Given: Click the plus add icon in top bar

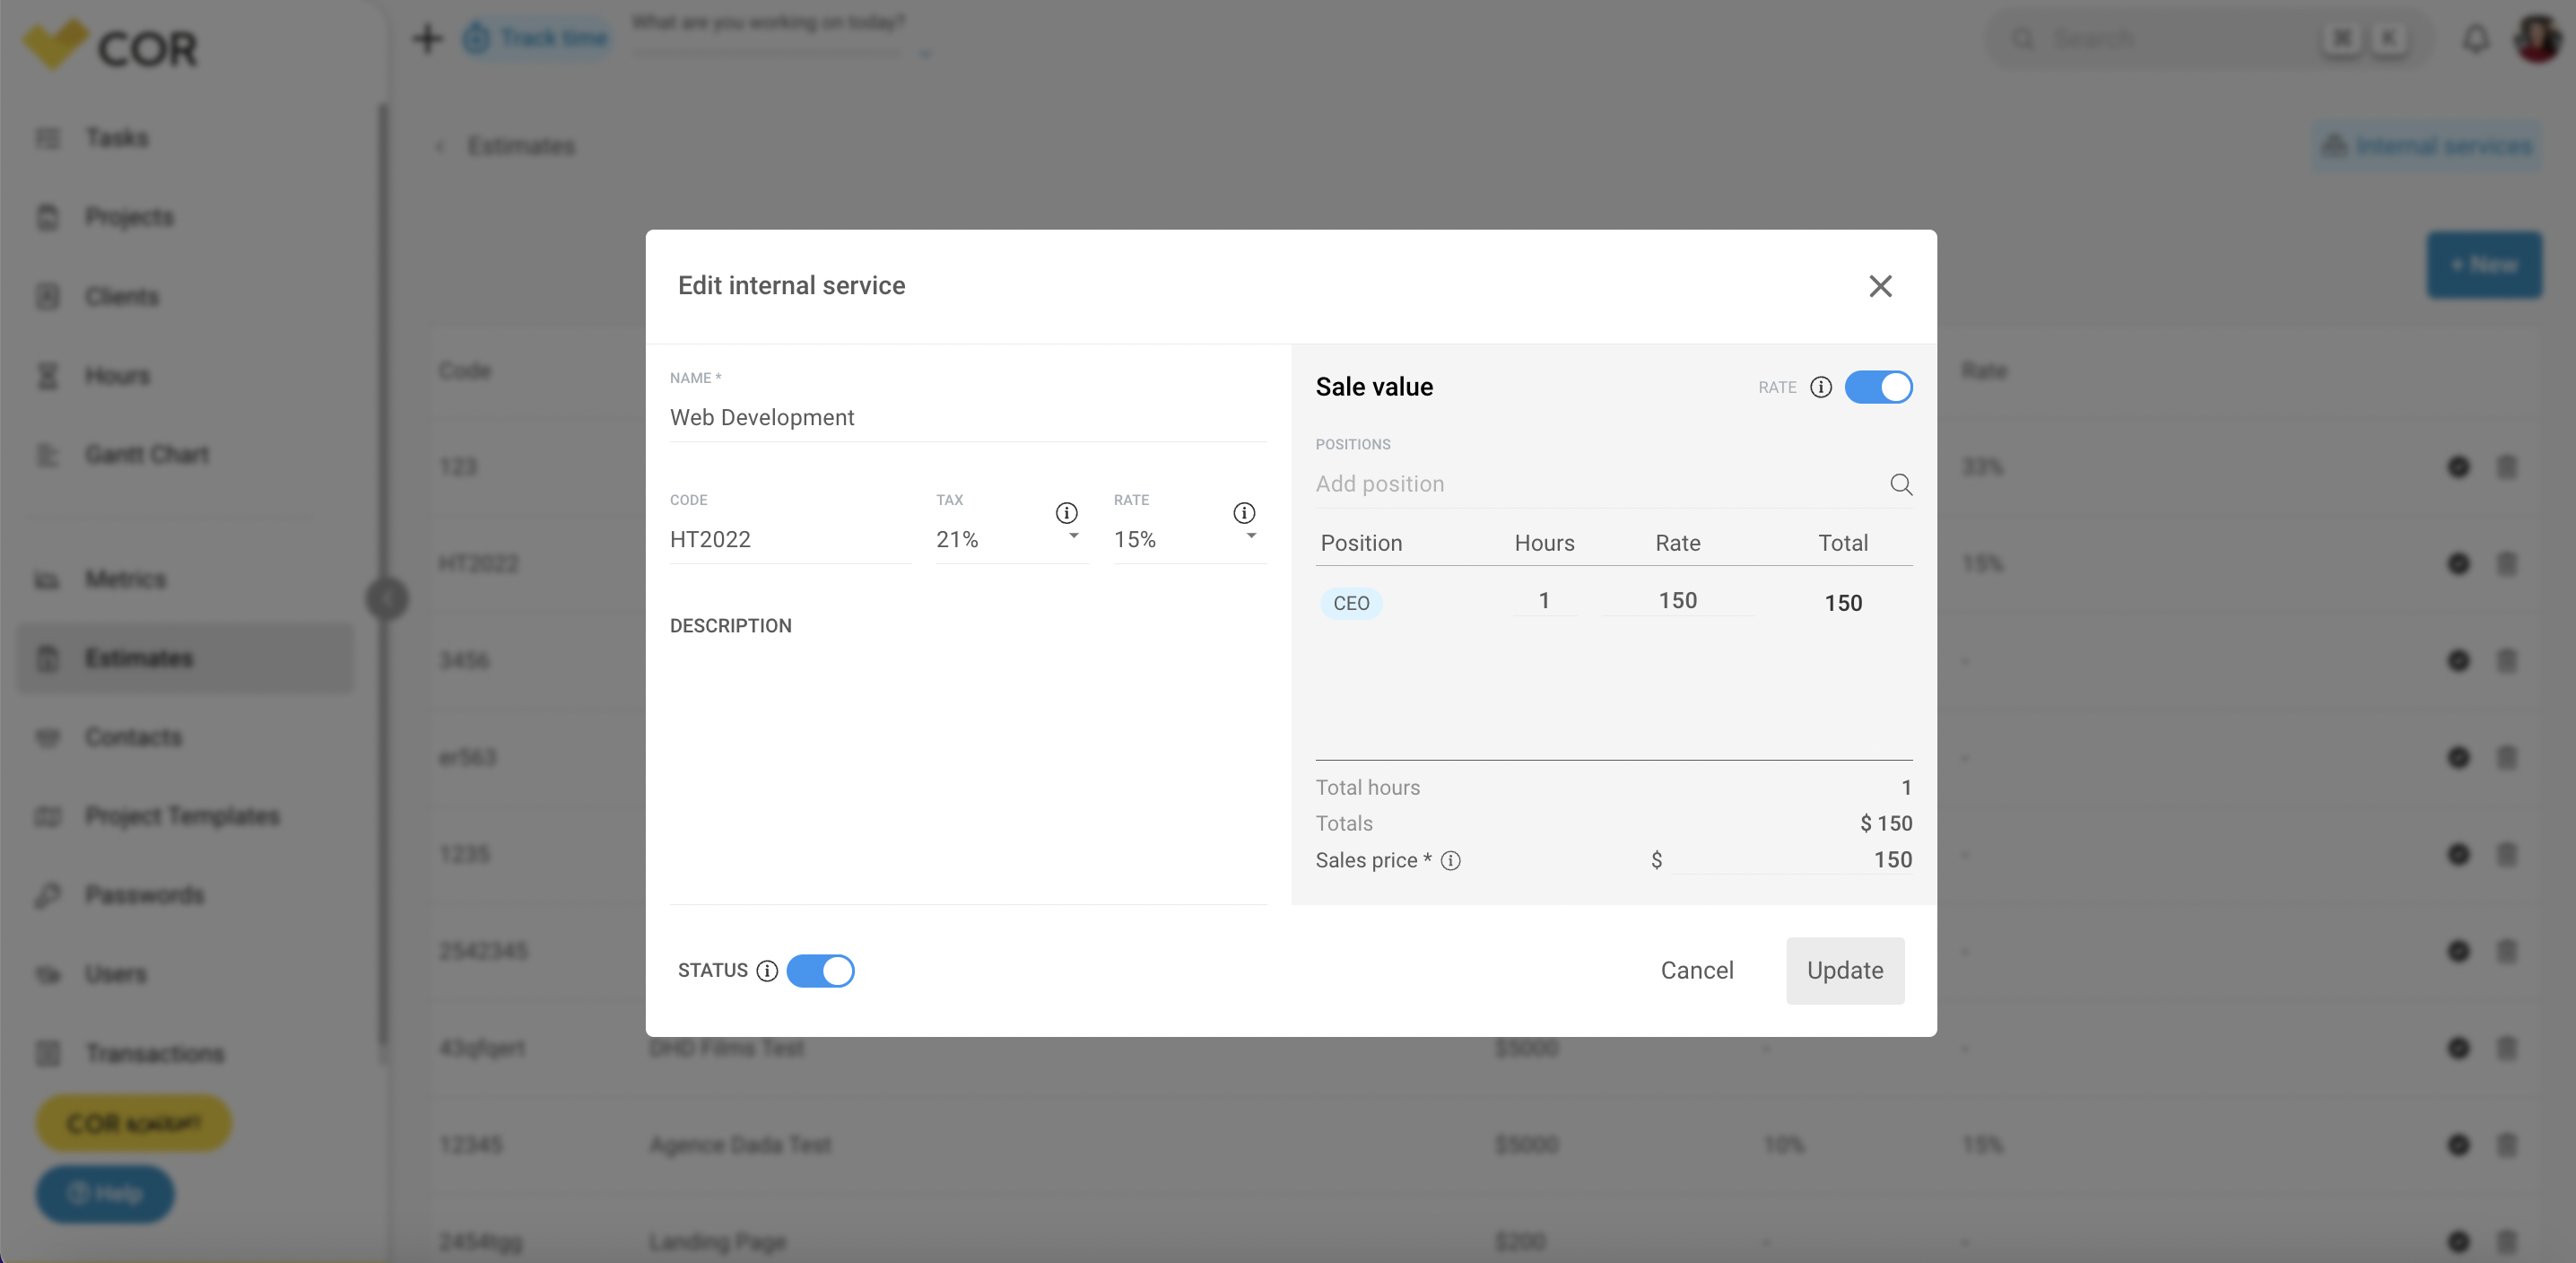Looking at the screenshot, I should pos(427,38).
